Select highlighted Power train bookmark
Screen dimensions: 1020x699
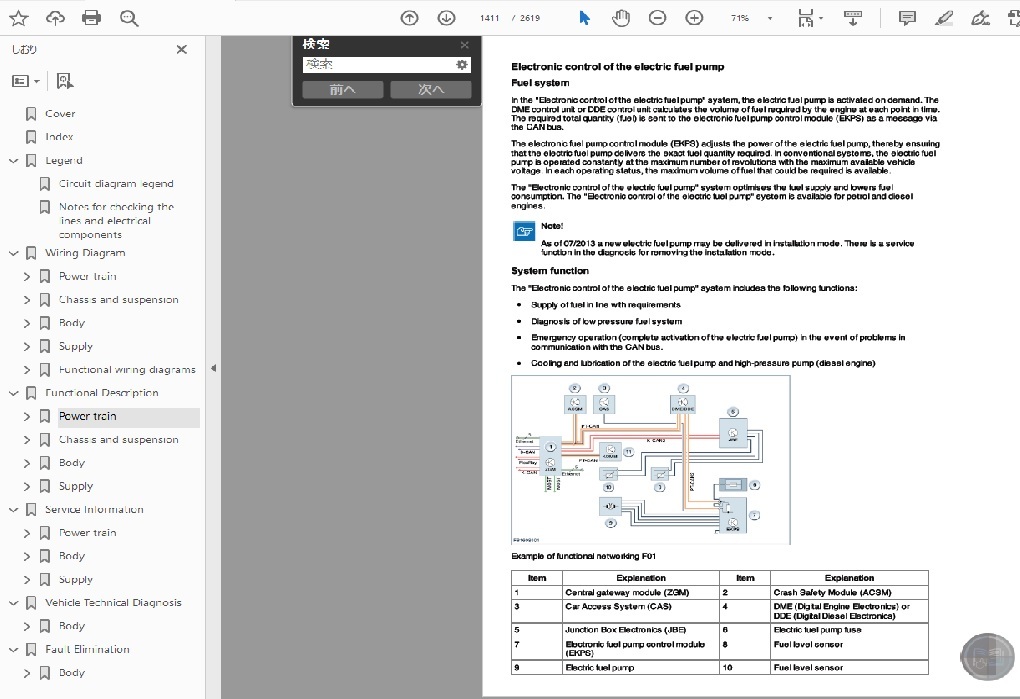(x=88, y=417)
